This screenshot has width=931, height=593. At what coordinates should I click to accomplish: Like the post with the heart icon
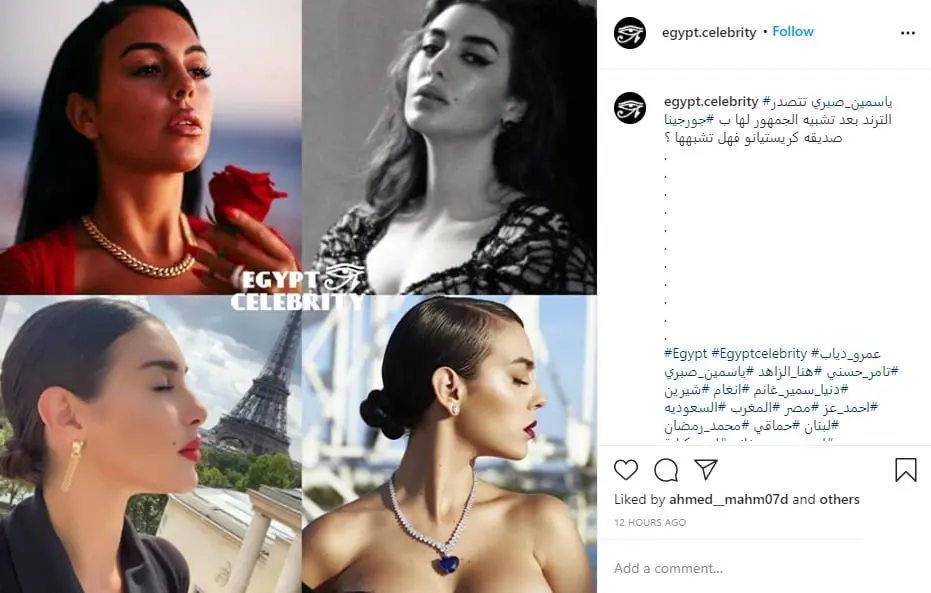point(626,470)
